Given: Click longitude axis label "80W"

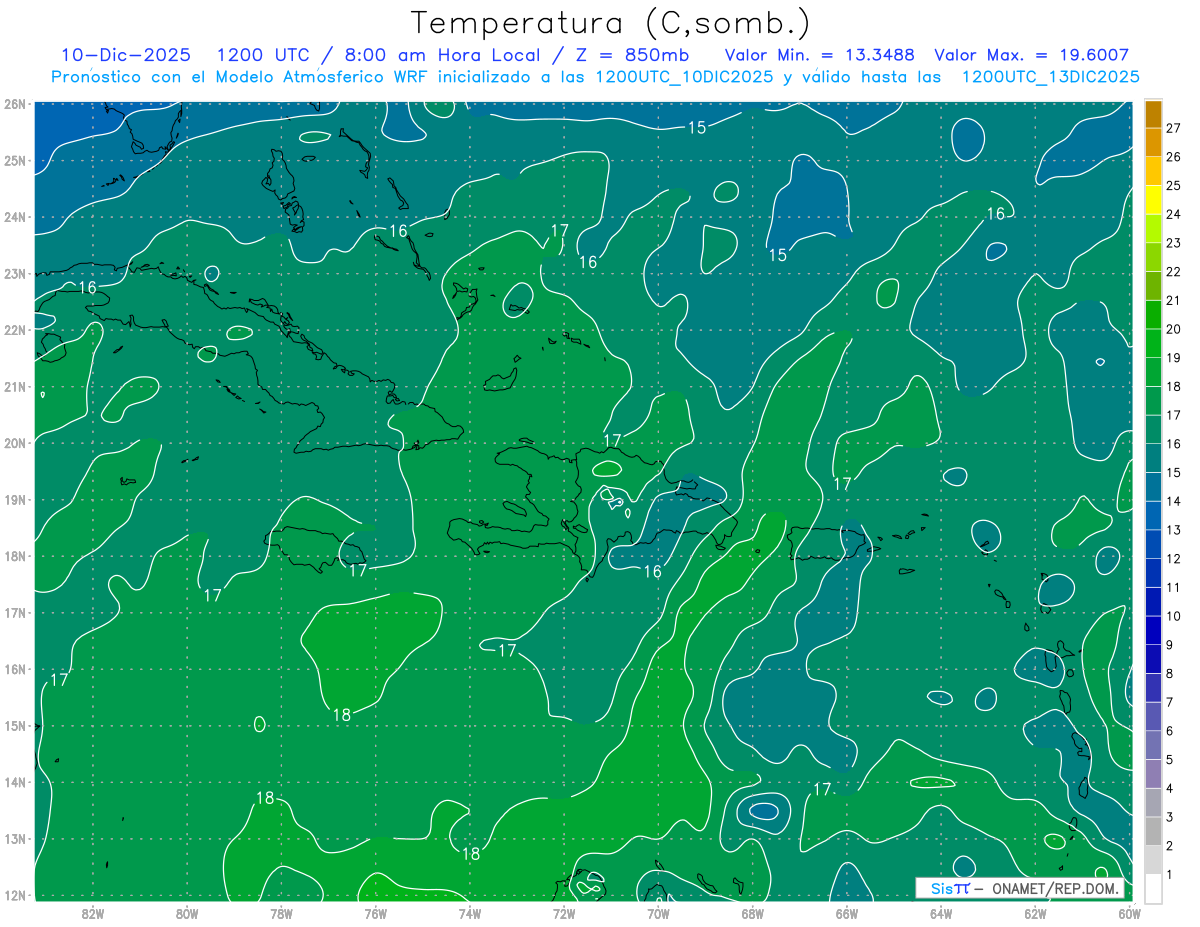Looking at the screenshot, I should (186, 913).
